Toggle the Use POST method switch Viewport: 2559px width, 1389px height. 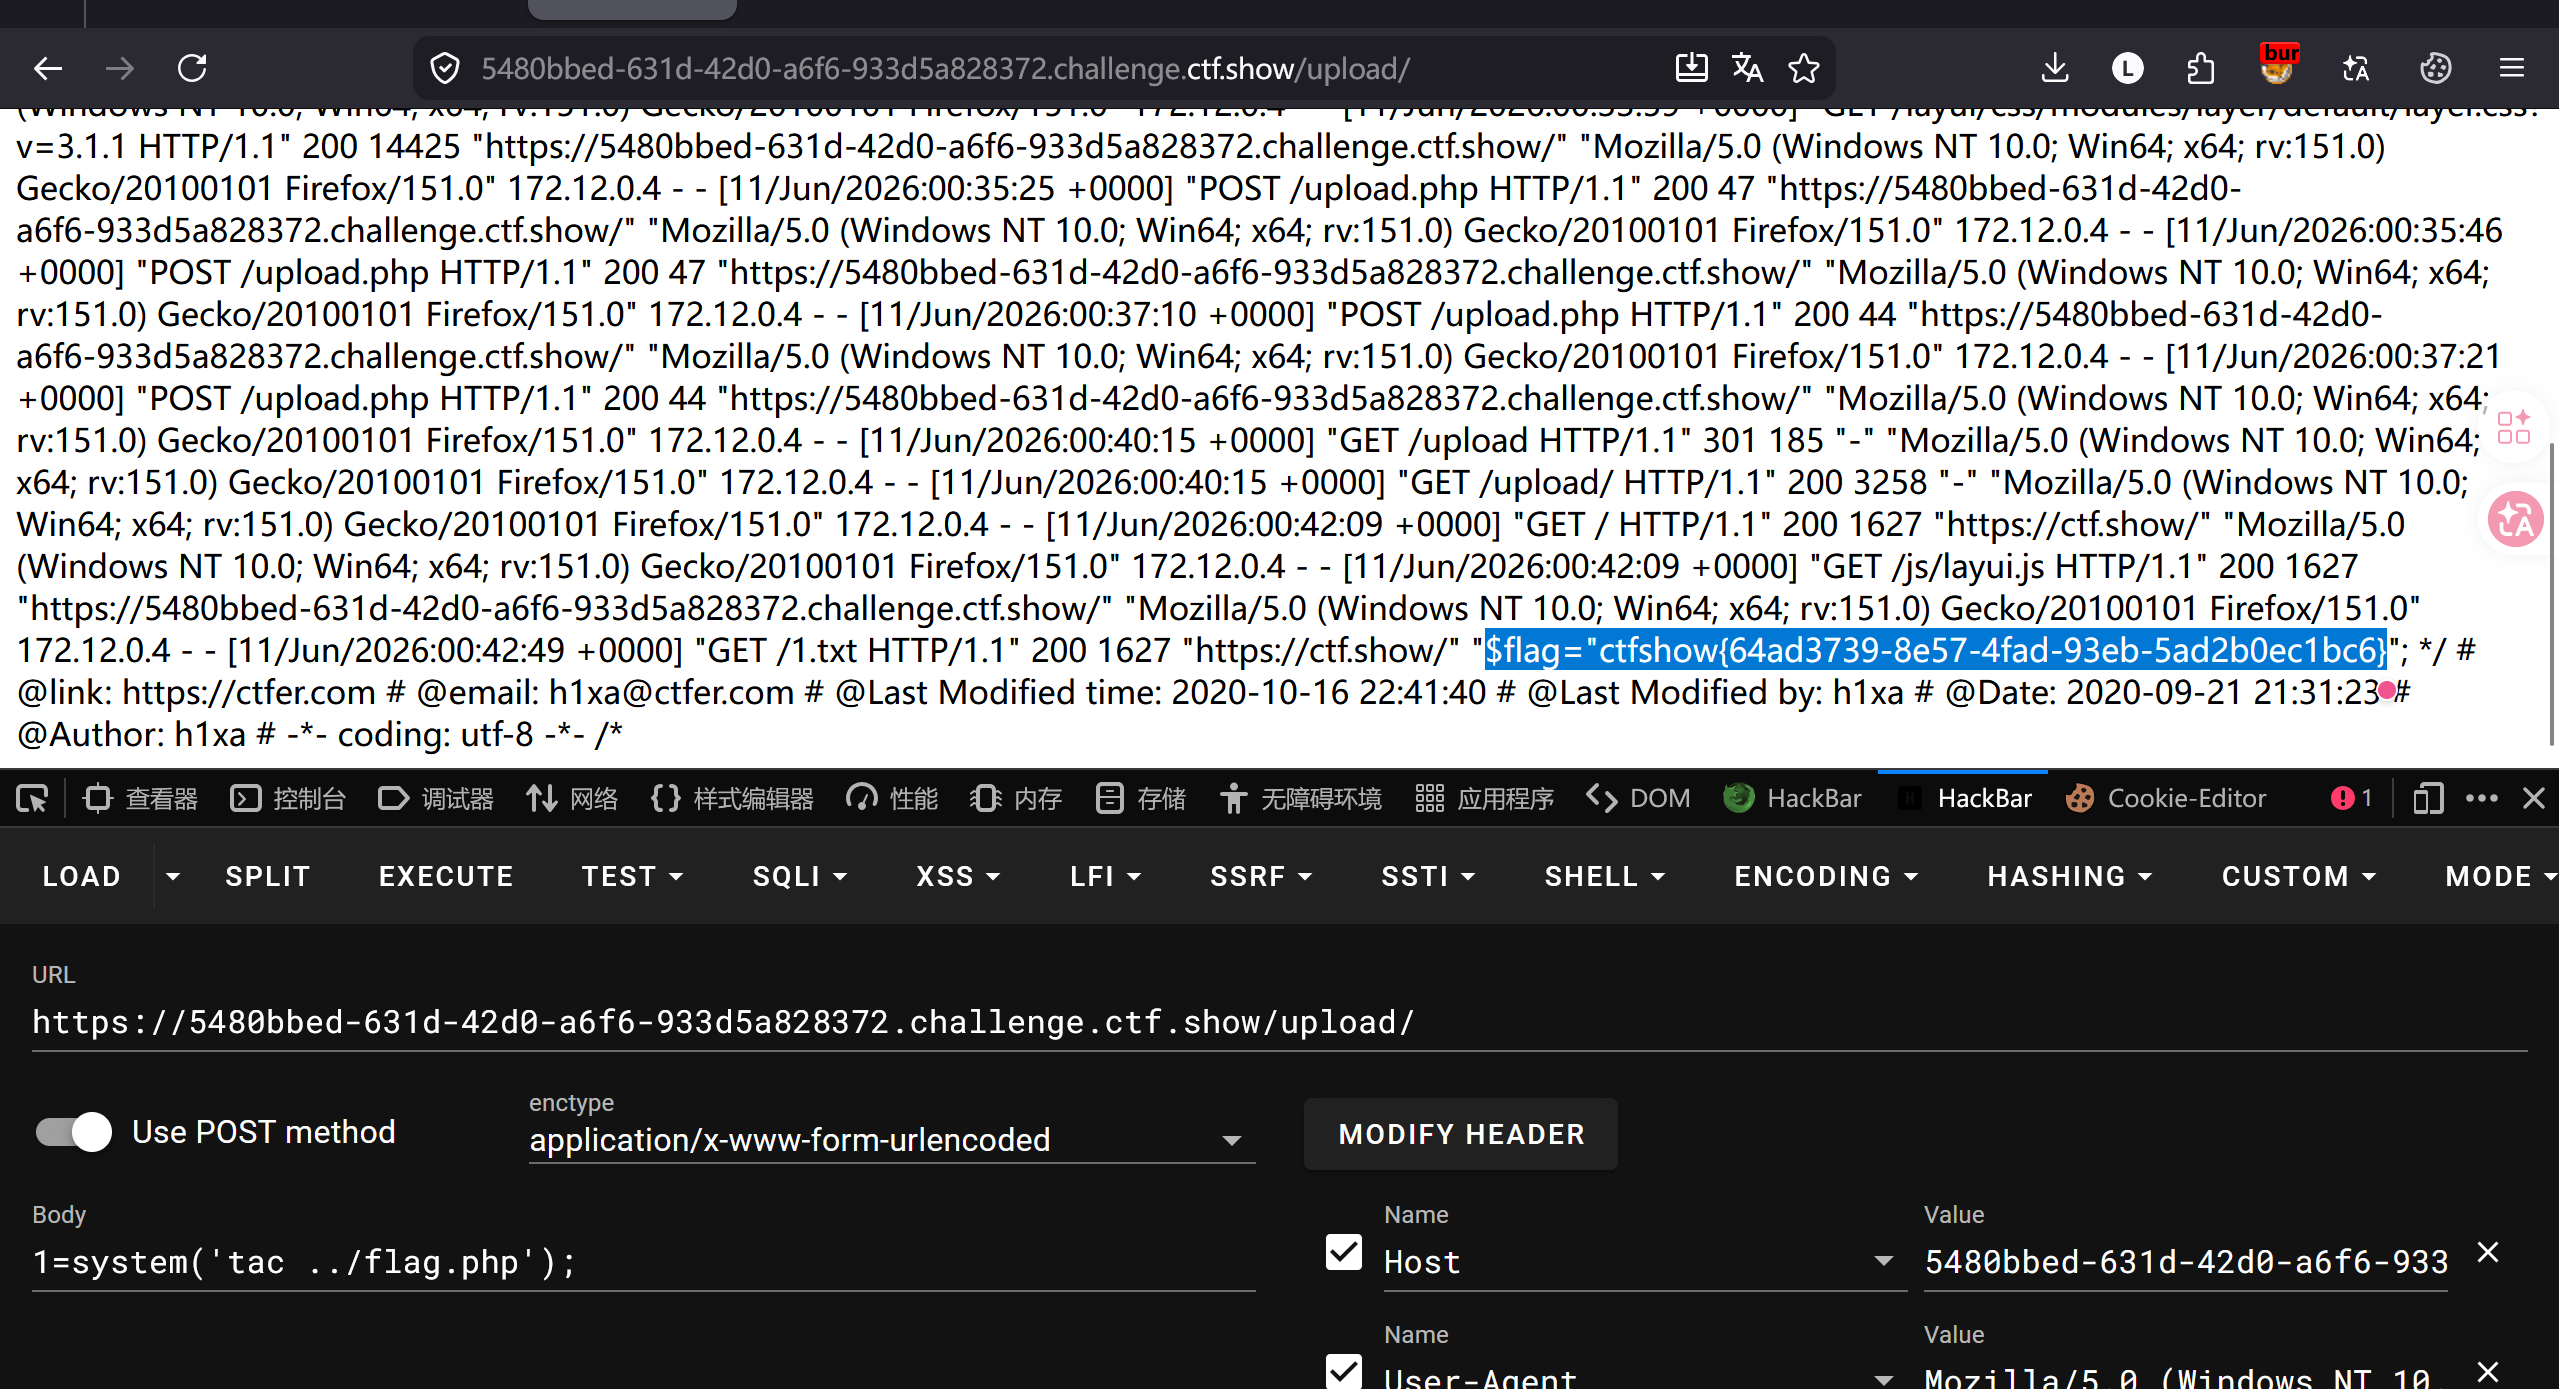(74, 1133)
